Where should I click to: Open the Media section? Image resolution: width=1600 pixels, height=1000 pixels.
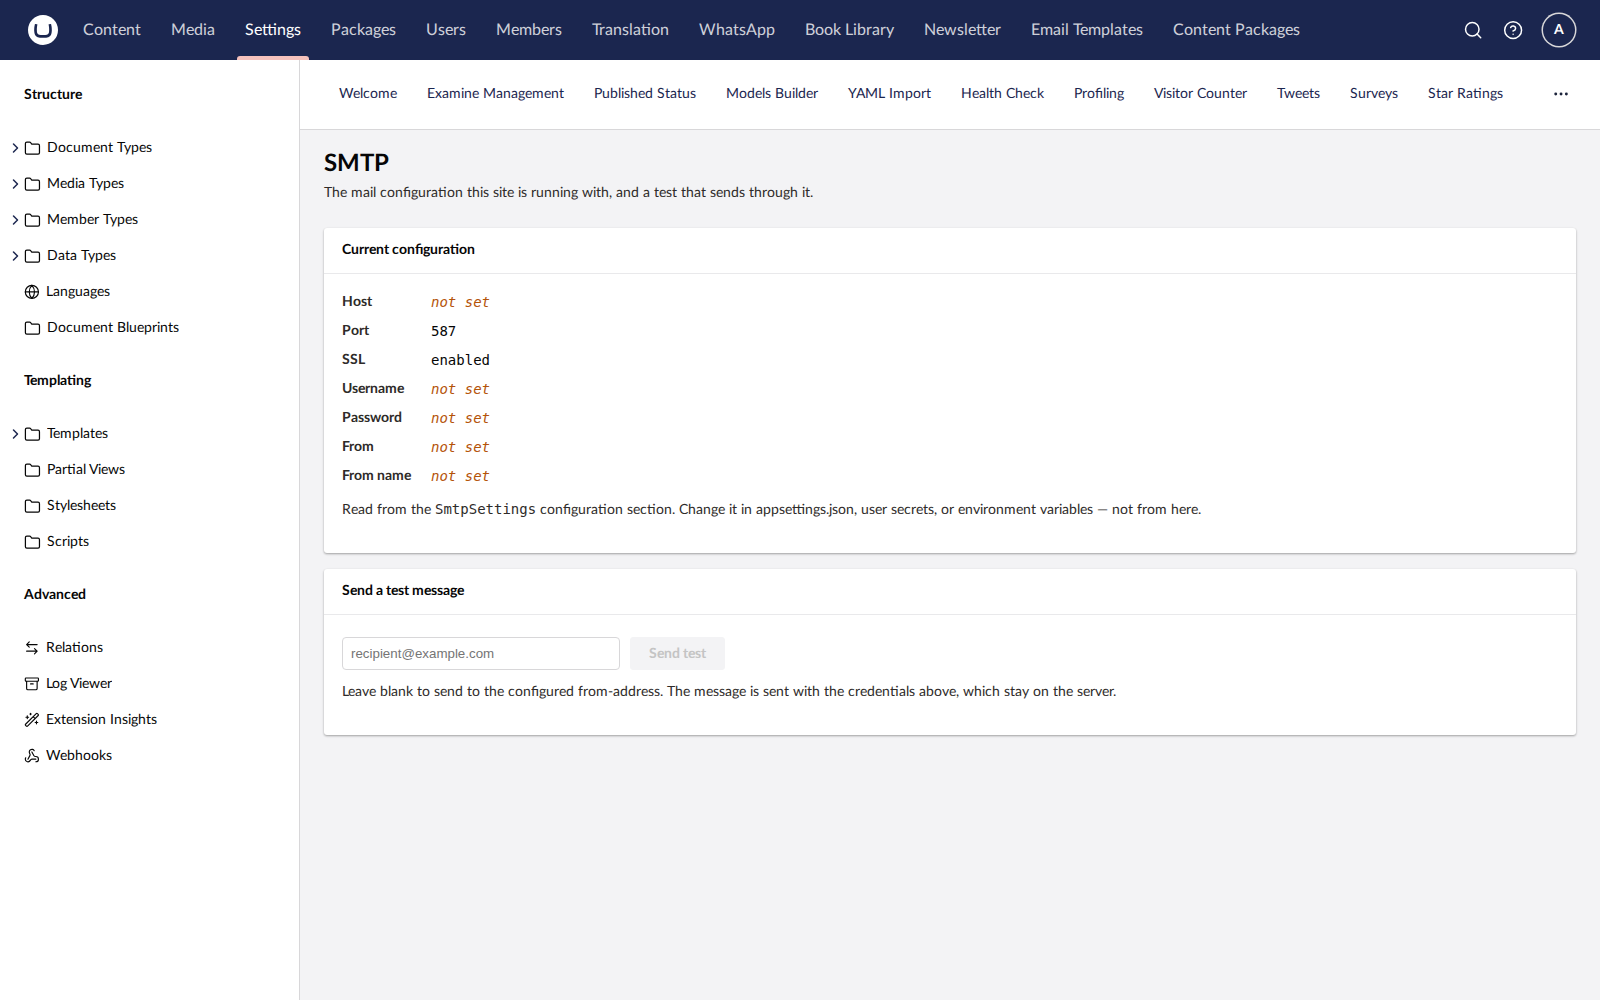[x=193, y=30]
